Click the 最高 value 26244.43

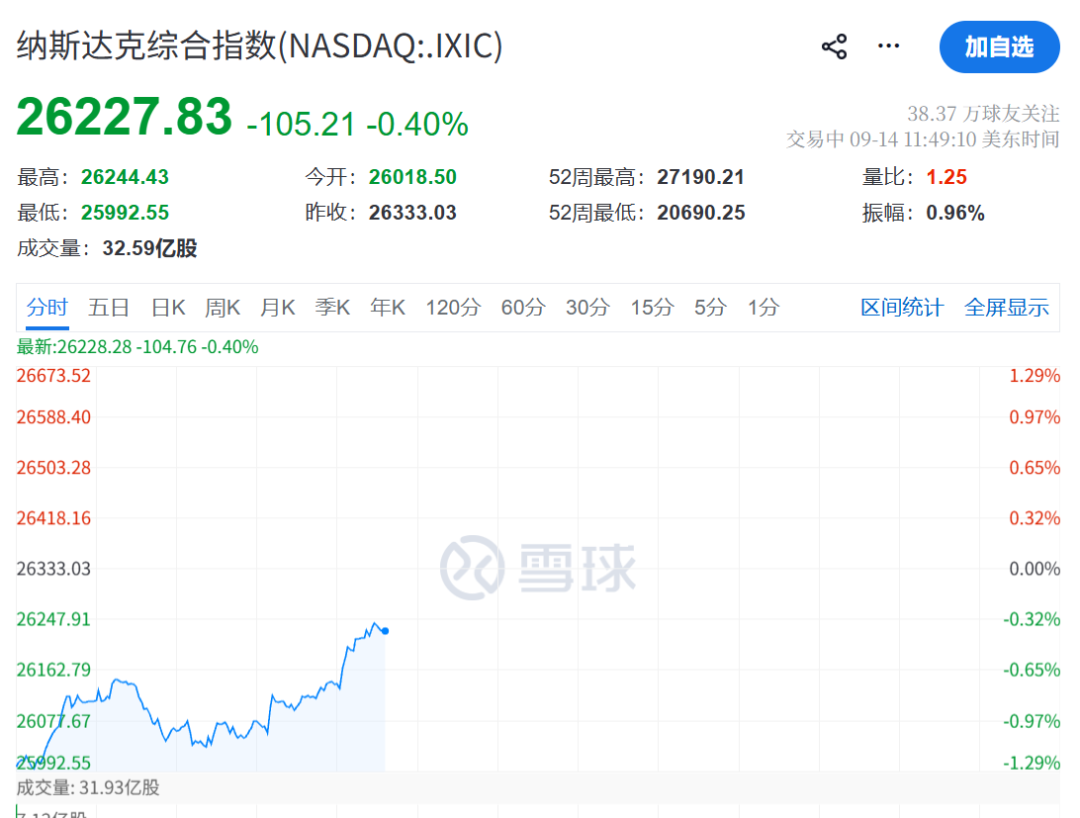coord(125,177)
